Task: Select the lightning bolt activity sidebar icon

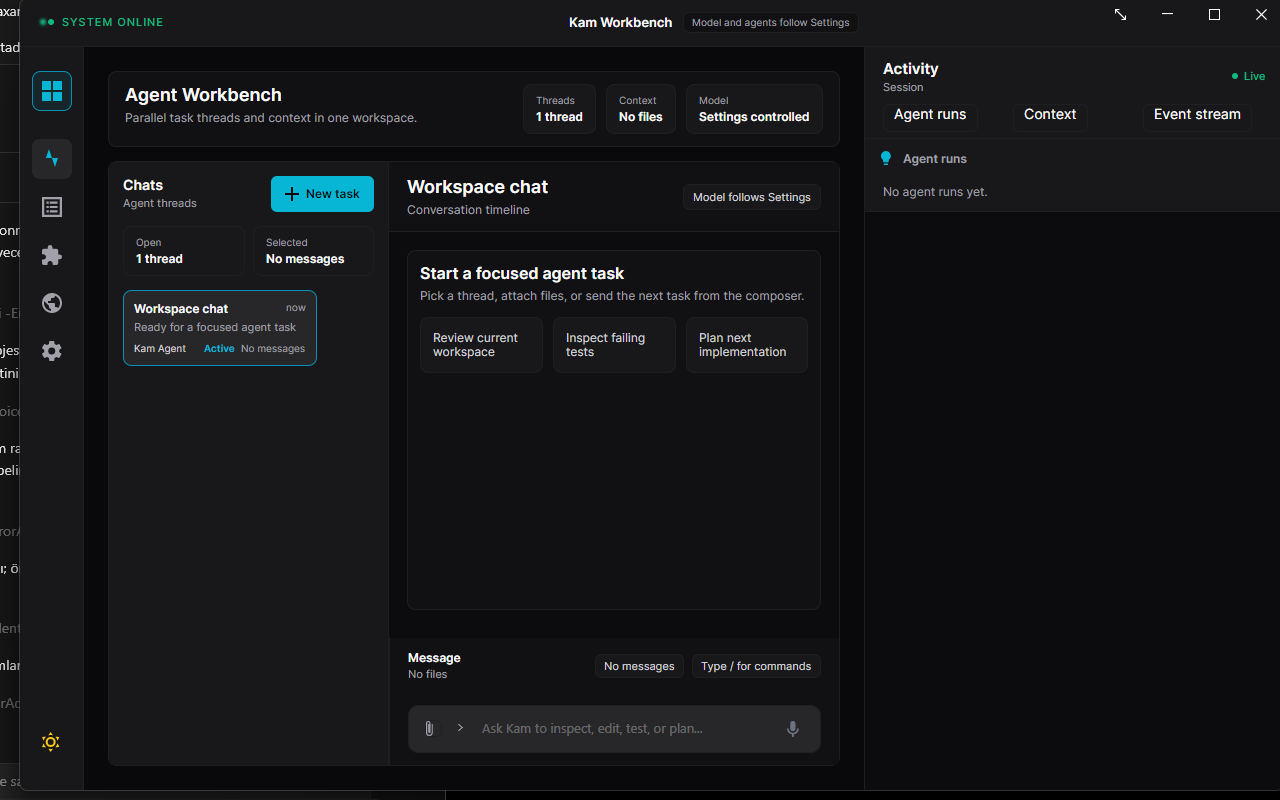Action: [52, 159]
